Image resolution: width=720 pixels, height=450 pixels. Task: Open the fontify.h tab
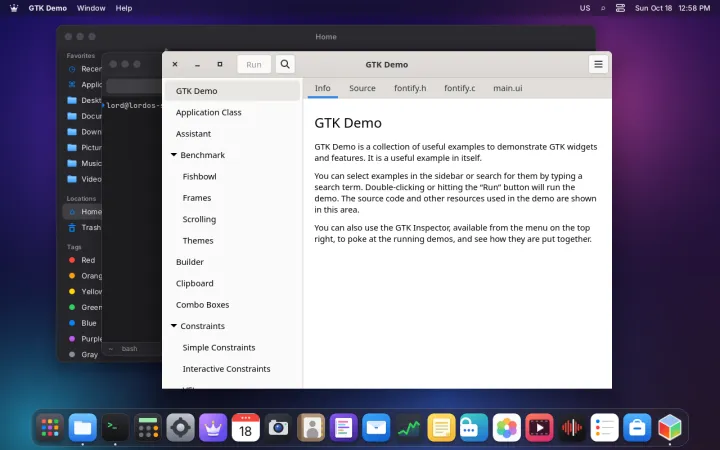pyautogui.click(x=410, y=88)
